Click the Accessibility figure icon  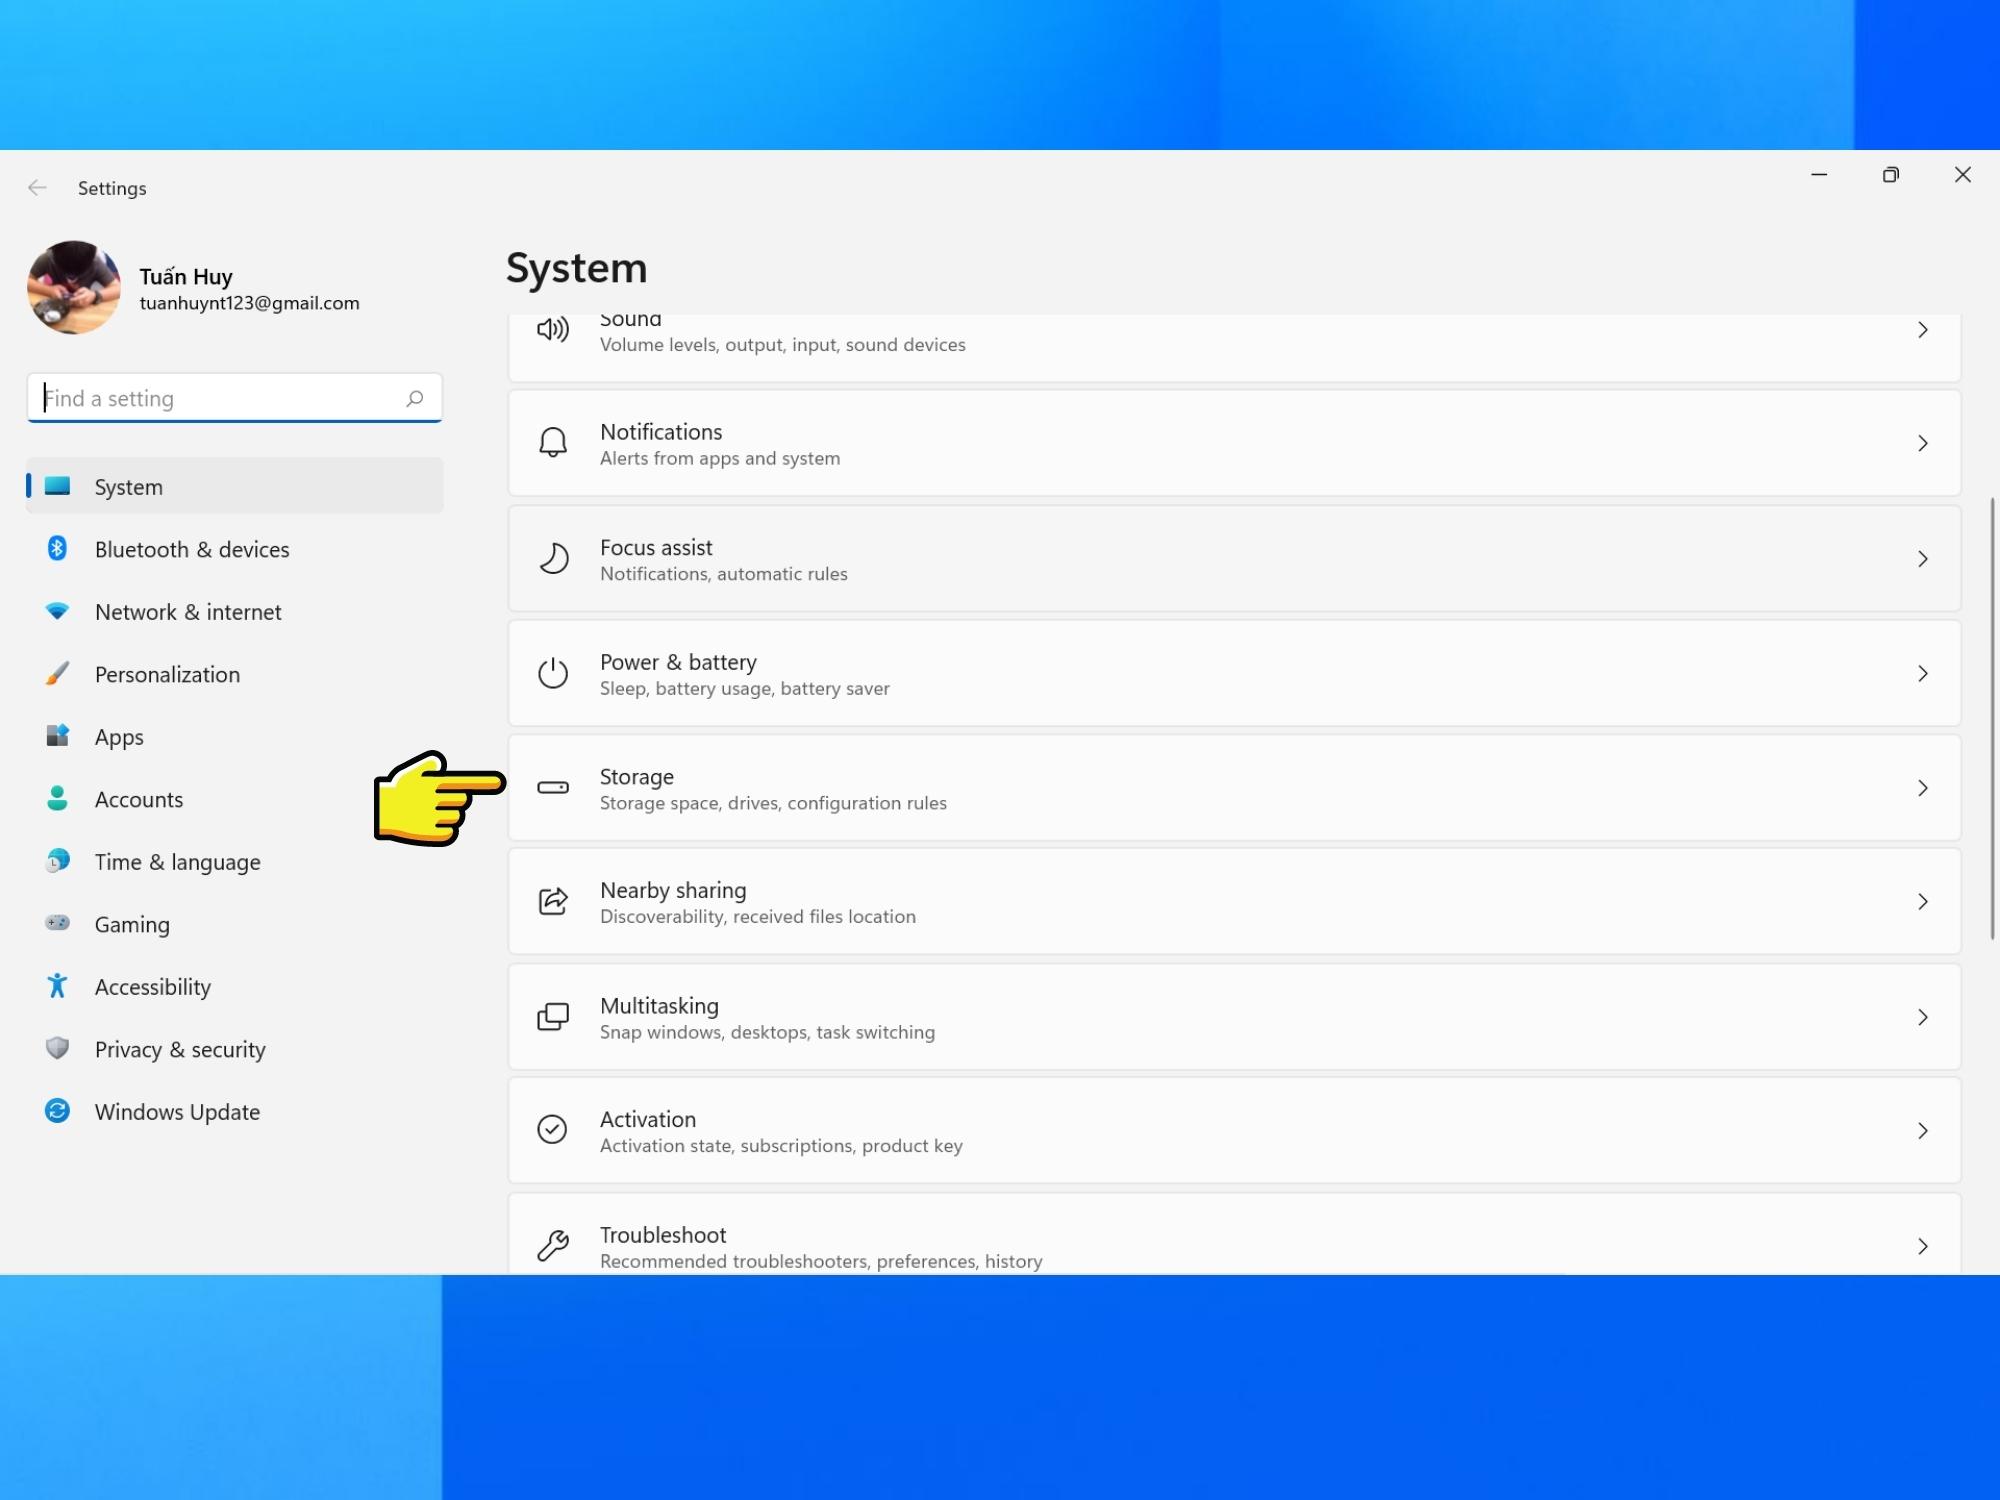click(57, 986)
